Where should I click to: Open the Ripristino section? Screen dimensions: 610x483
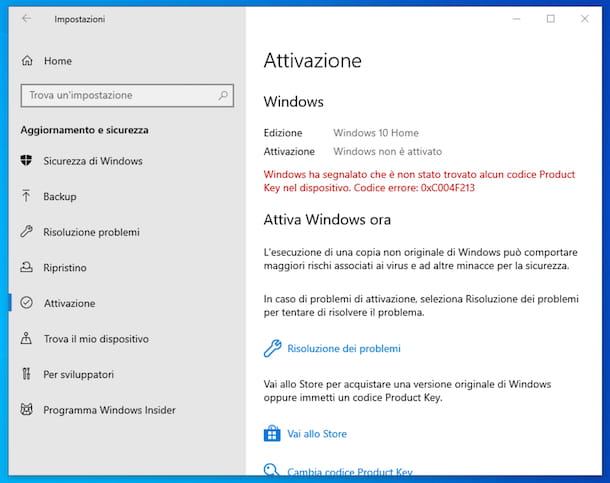tap(65, 268)
